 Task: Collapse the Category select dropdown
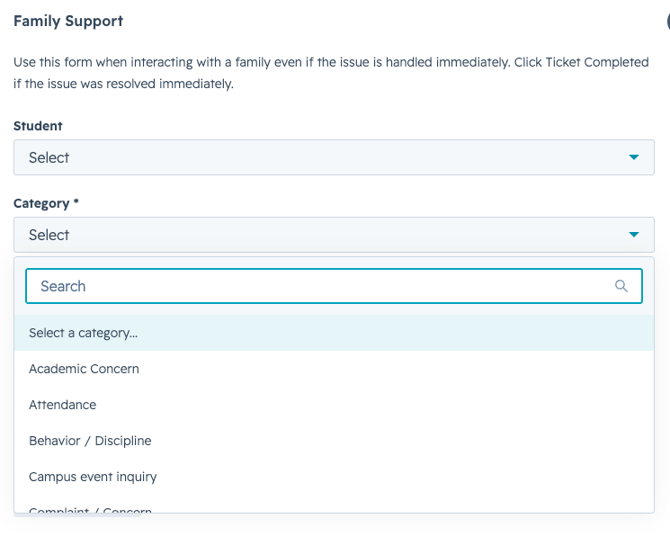(x=334, y=235)
